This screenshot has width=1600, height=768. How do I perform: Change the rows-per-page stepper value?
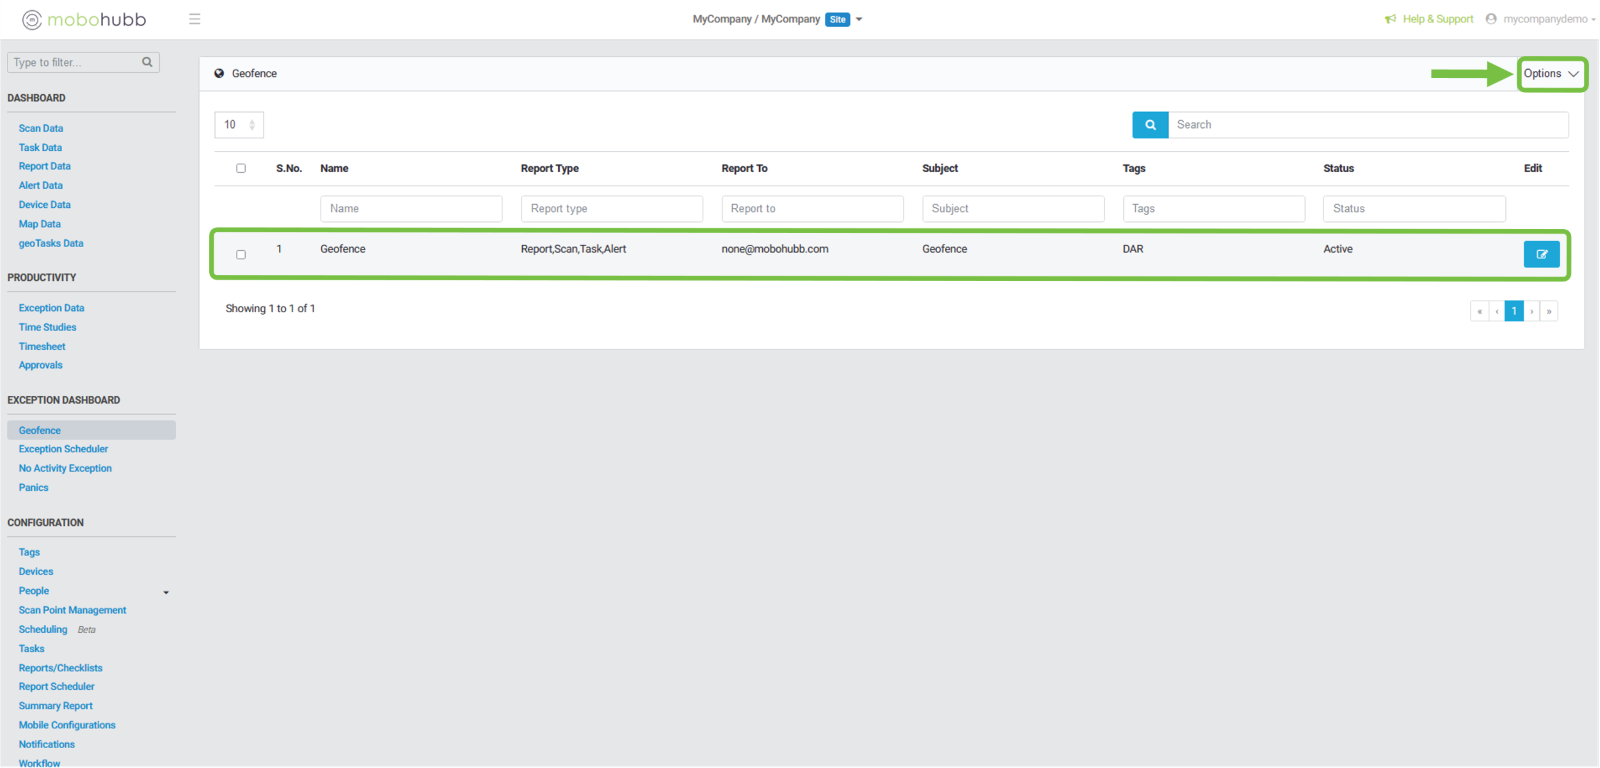(251, 125)
